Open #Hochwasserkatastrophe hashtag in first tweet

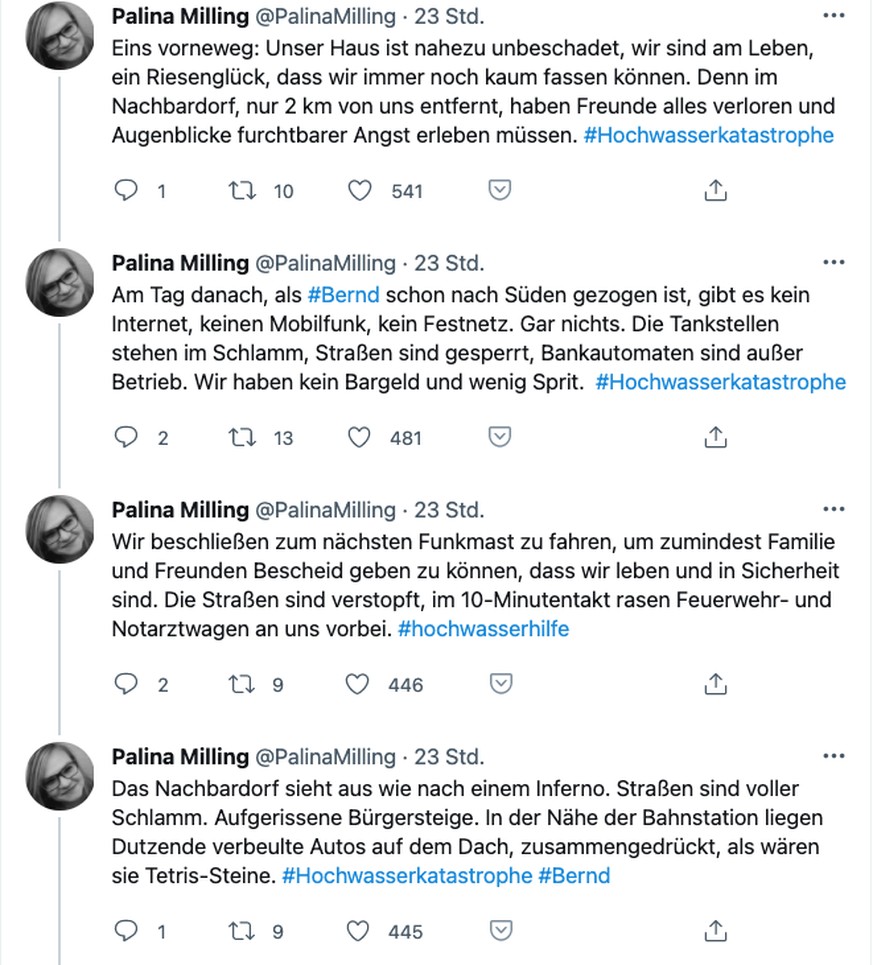pos(709,135)
